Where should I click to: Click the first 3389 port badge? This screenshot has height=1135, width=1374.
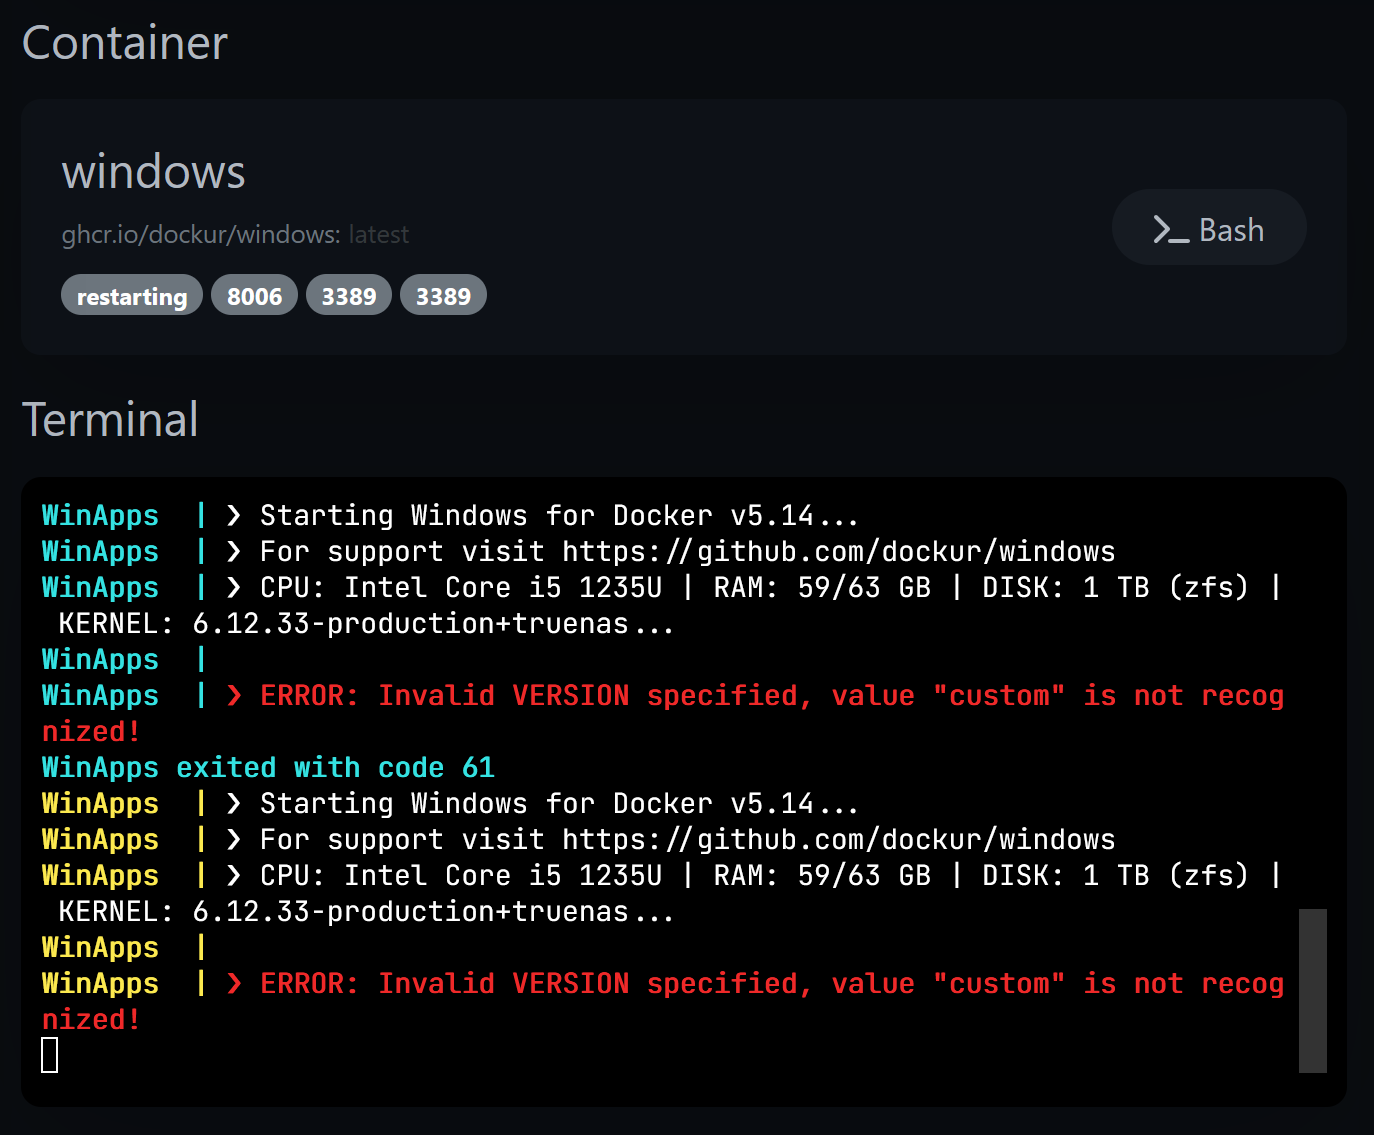click(x=349, y=295)
